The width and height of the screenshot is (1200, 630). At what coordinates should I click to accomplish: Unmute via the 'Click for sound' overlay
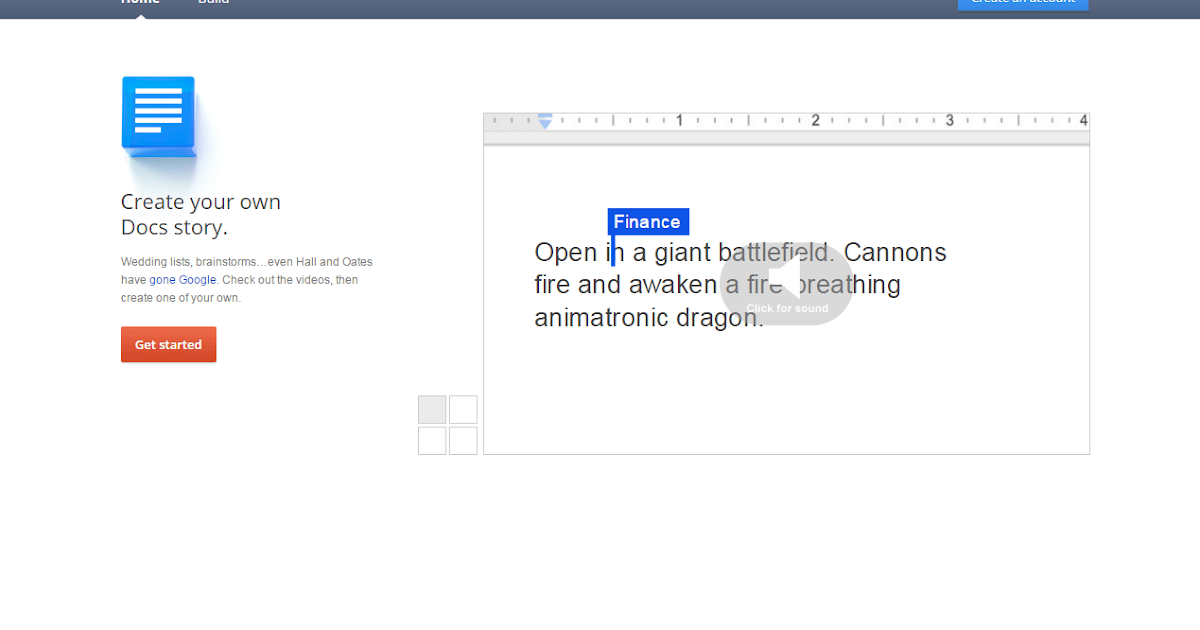coord(786,308)
